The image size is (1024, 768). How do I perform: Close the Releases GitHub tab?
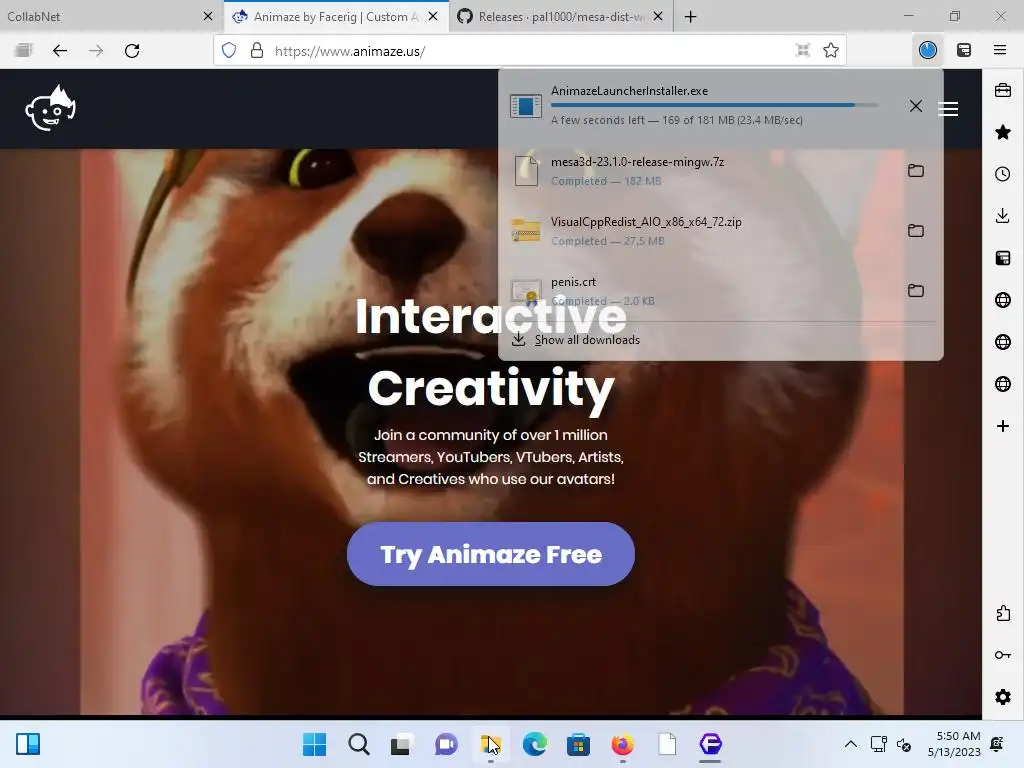pyautogui.click(x=658, y=16)
